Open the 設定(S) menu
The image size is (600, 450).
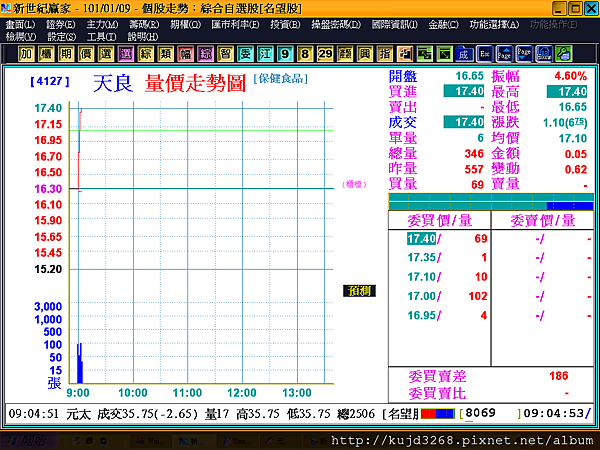tap(62, 37)
